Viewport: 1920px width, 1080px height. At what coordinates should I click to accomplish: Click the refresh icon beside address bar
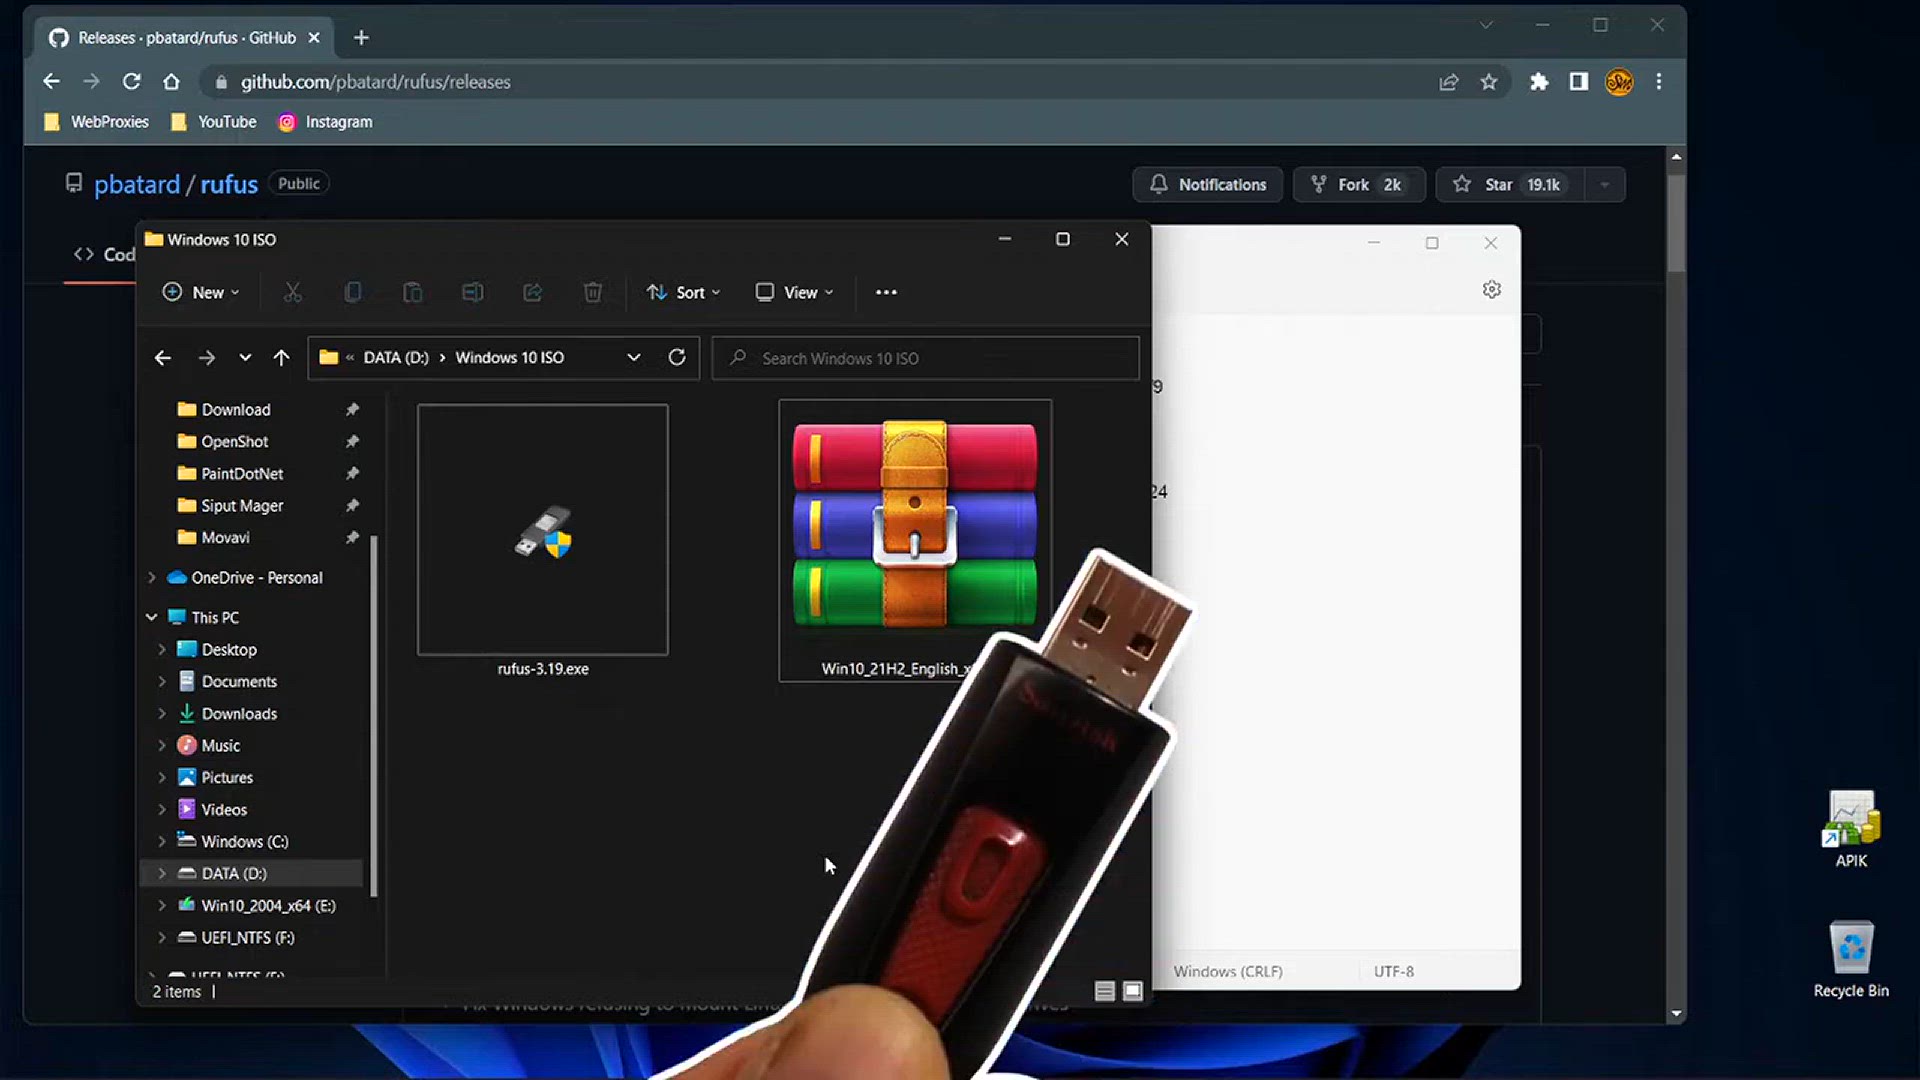677,357
